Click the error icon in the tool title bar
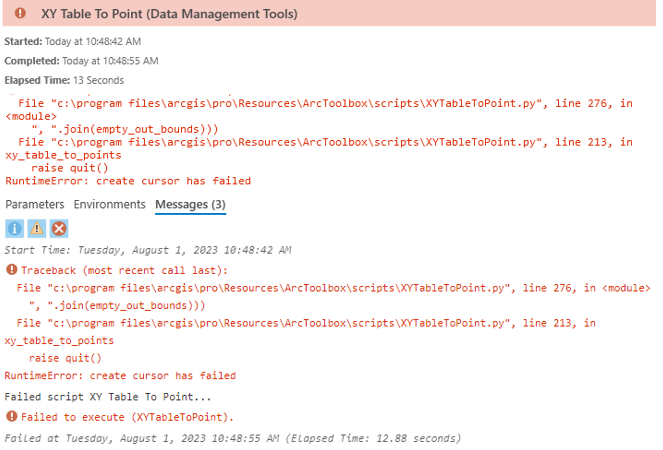 click(x=19, y=14)
